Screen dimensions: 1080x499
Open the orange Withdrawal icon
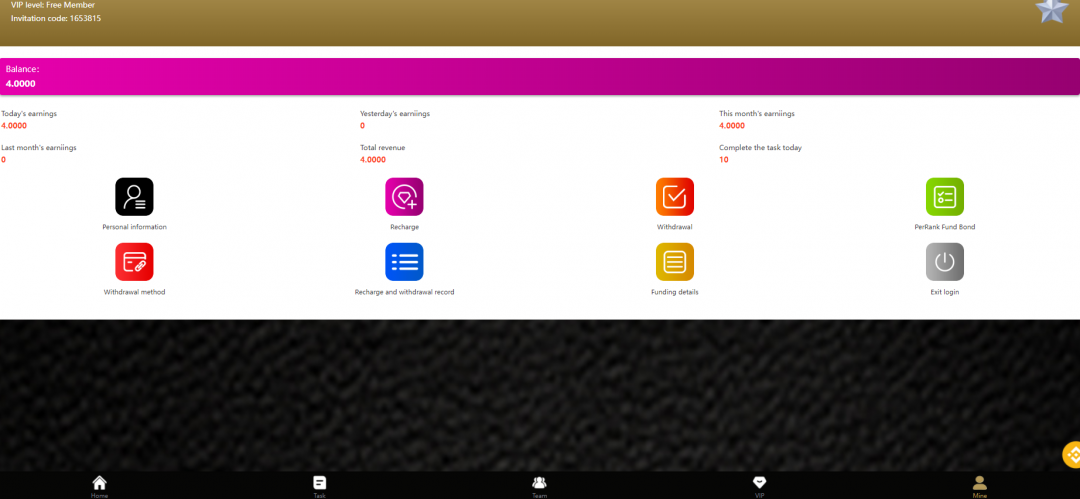click(x=674, y=197)
